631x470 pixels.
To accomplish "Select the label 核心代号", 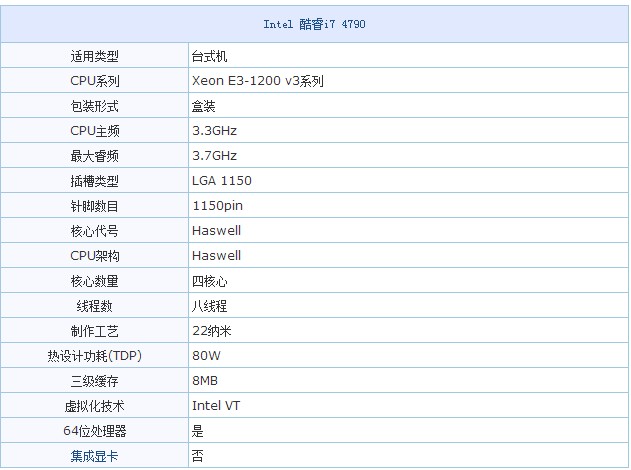I will (x=94, y=231).
